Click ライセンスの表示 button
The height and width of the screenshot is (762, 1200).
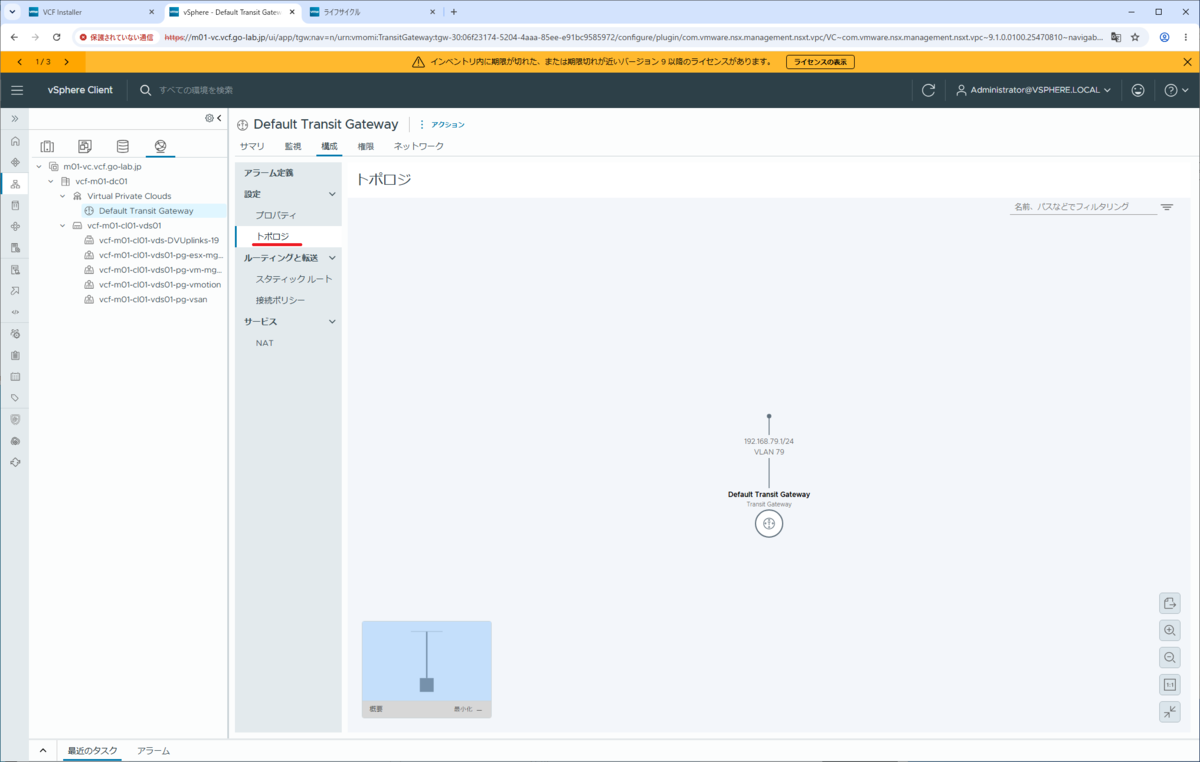click(x=820, y=62)
